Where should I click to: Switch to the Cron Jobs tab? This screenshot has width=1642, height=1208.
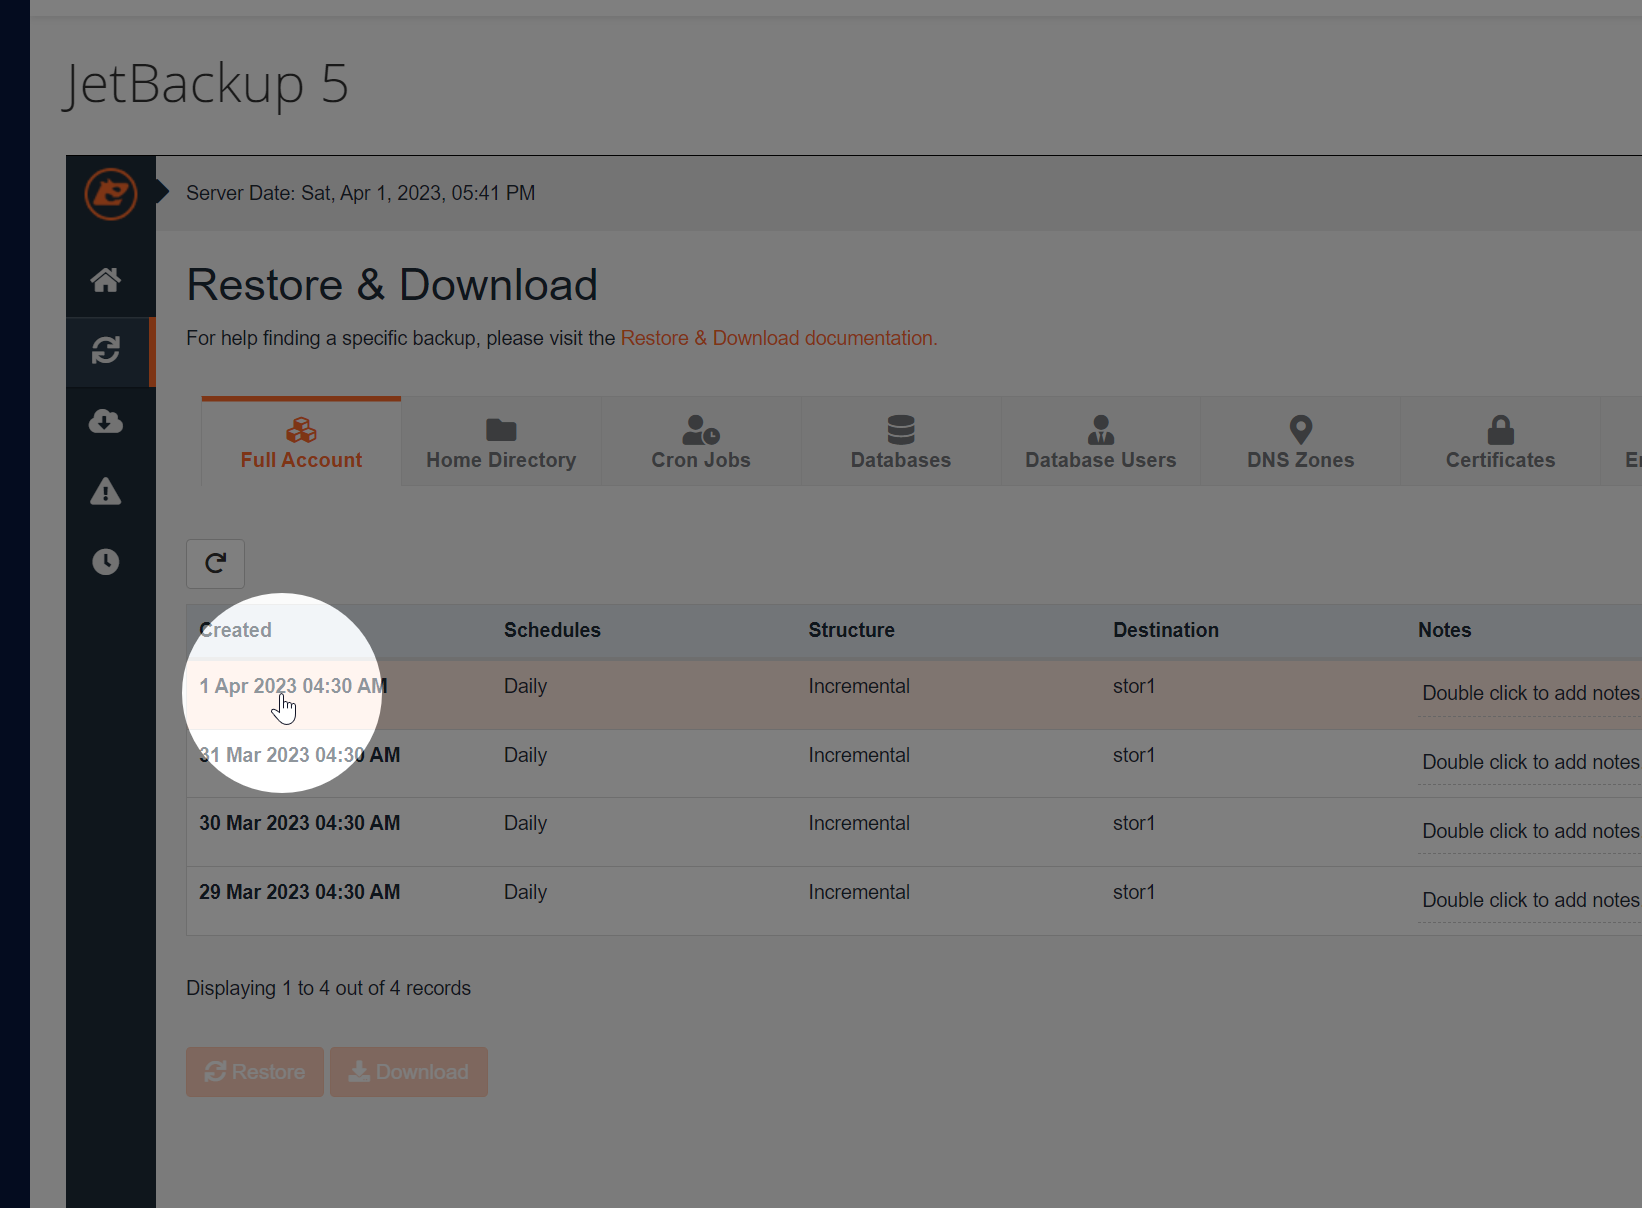pyautogui.click(x=701, y=442)
